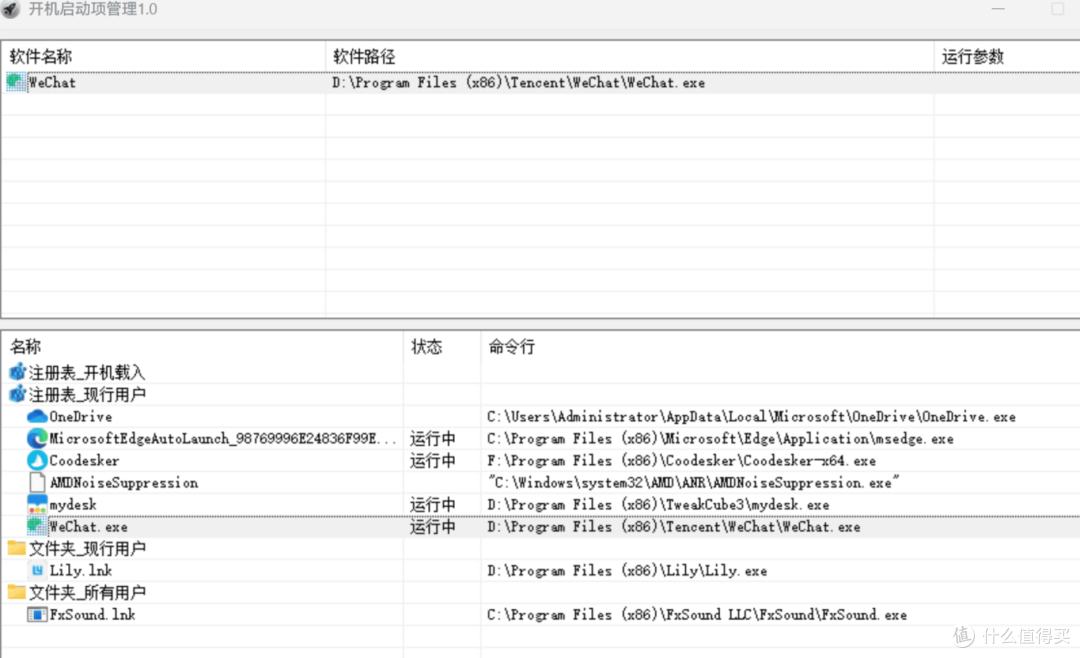Click the FxSound.exe command line path
Screen dimensions: 1080x658
pos(697,615)
